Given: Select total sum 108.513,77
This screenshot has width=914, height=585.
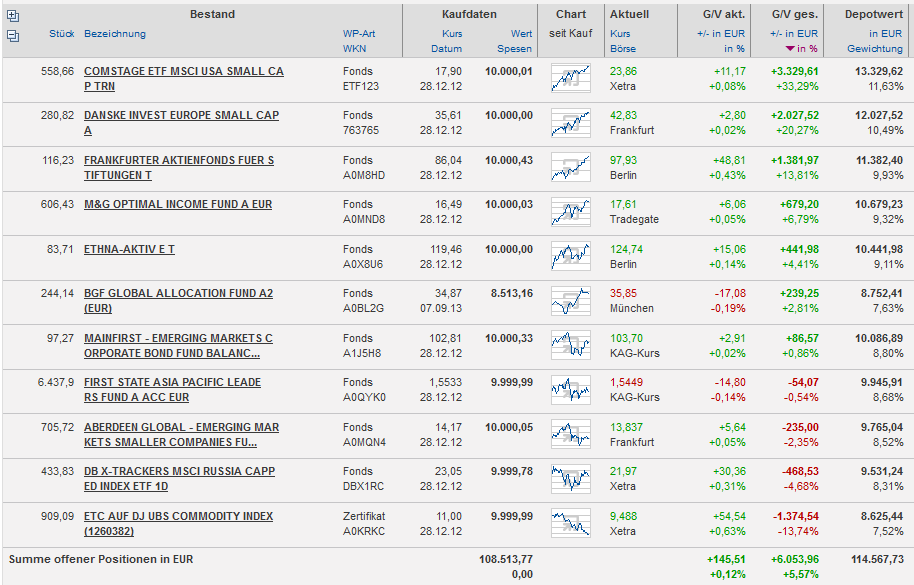Looking at the screenshot, I should pos(506,559).
